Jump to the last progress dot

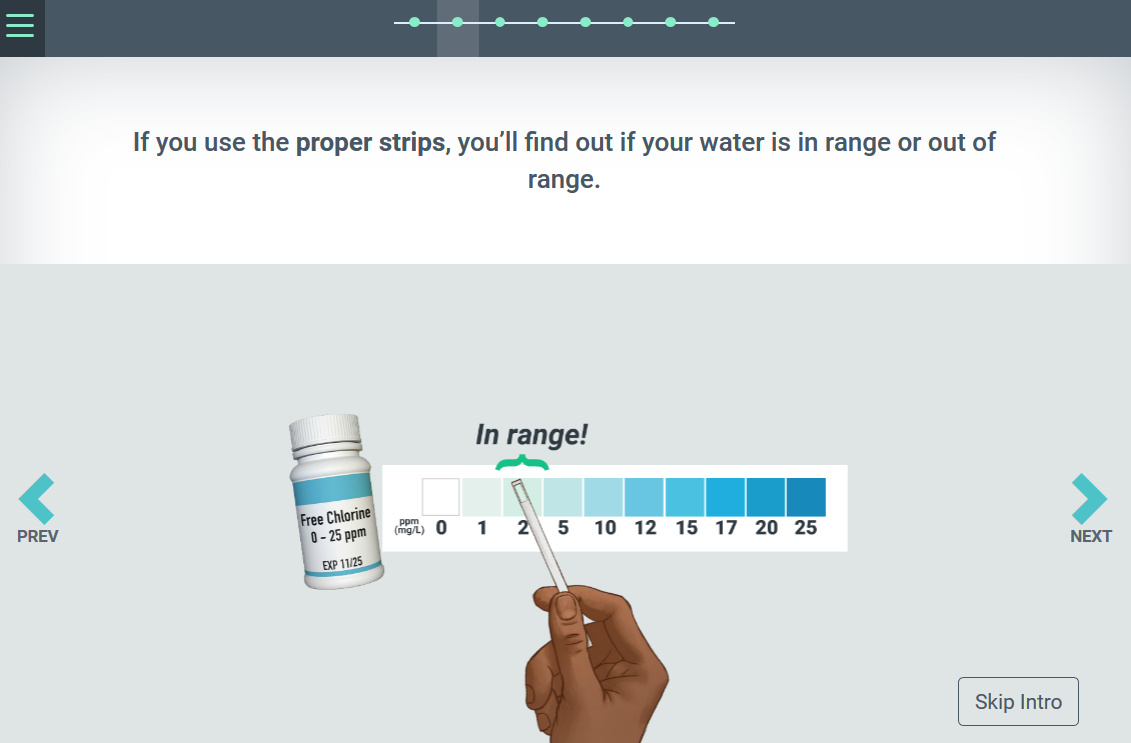[x=713, y=22]
